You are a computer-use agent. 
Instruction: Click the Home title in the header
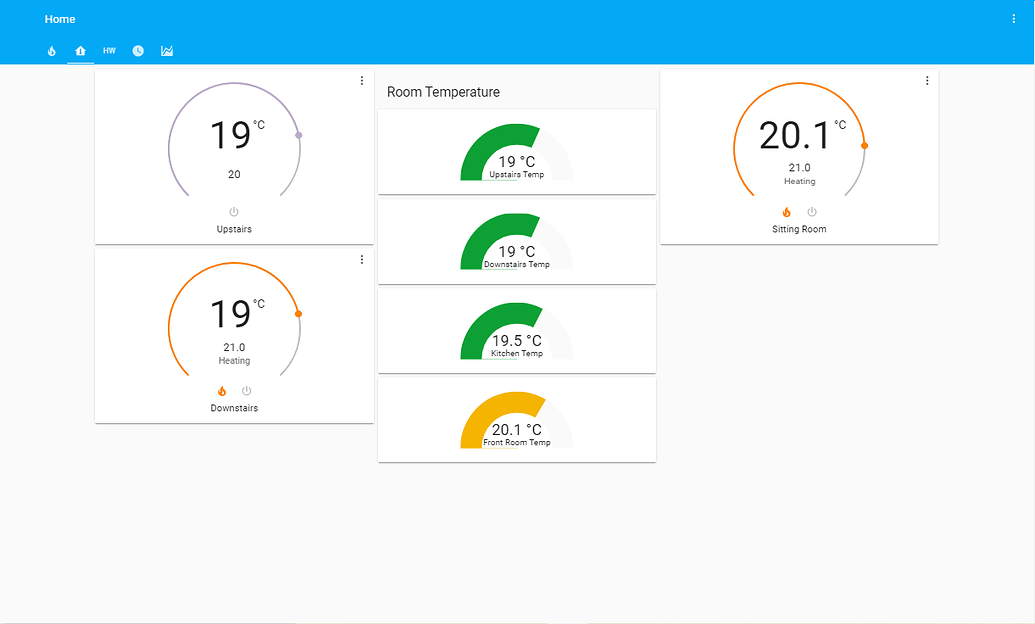(59, 18)
